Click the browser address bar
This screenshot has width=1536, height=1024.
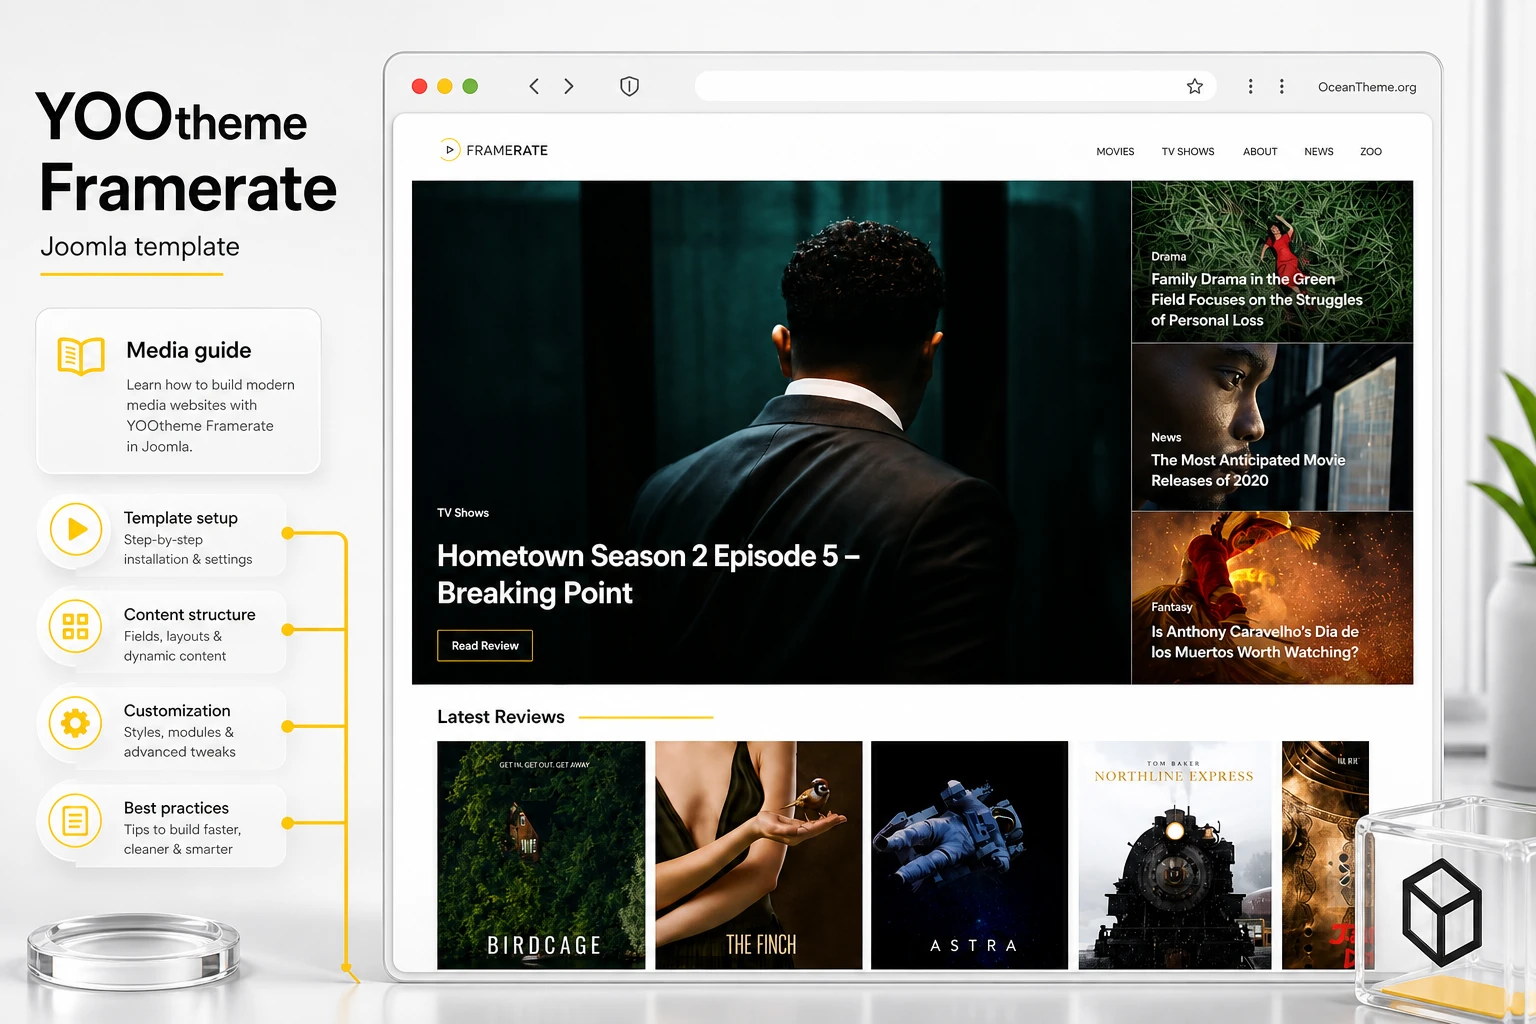[955, 86]
